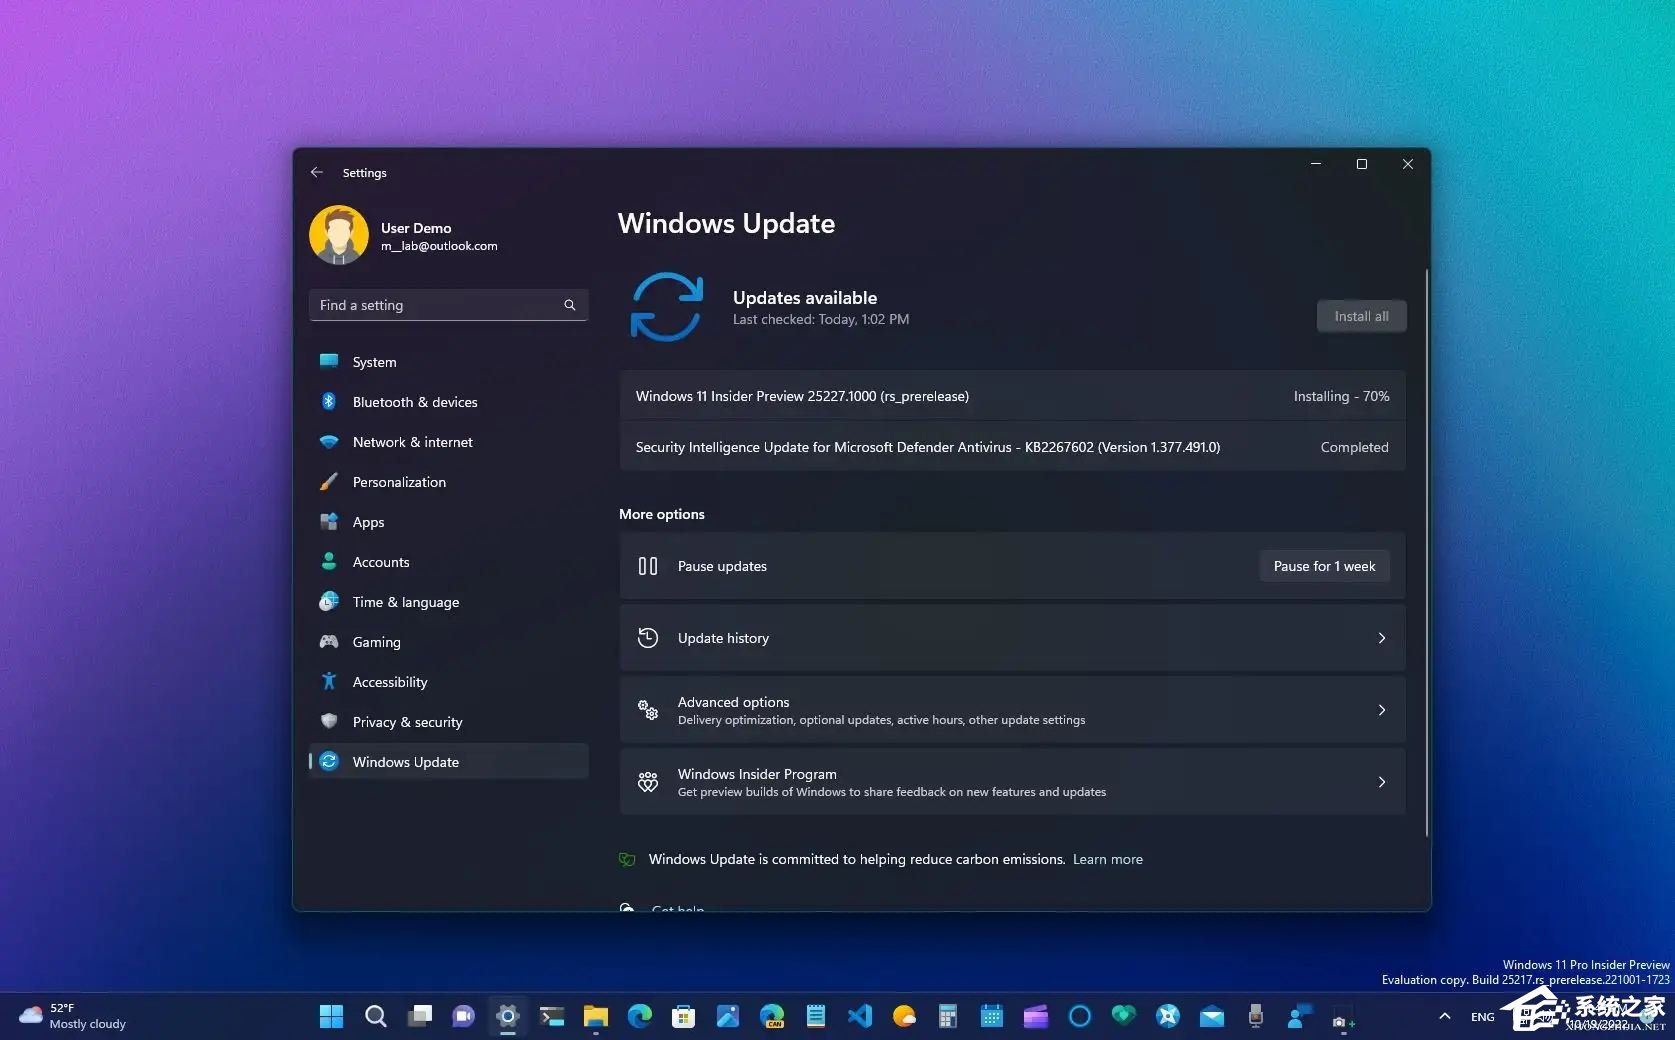The width and height of the screenshot is (1675, 1040).
Task: Click the Pause for 1 week button
Action: (1324, 566)
